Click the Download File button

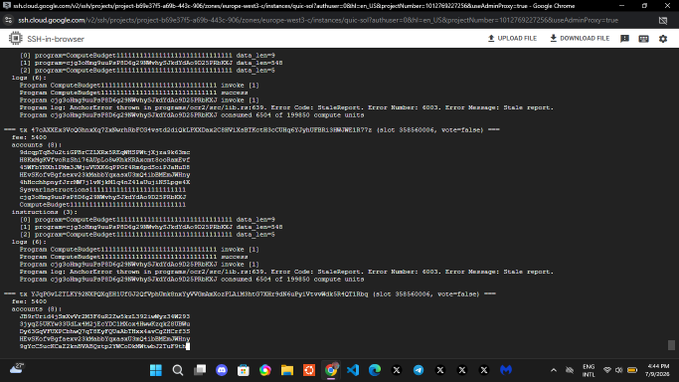[579, 39]
